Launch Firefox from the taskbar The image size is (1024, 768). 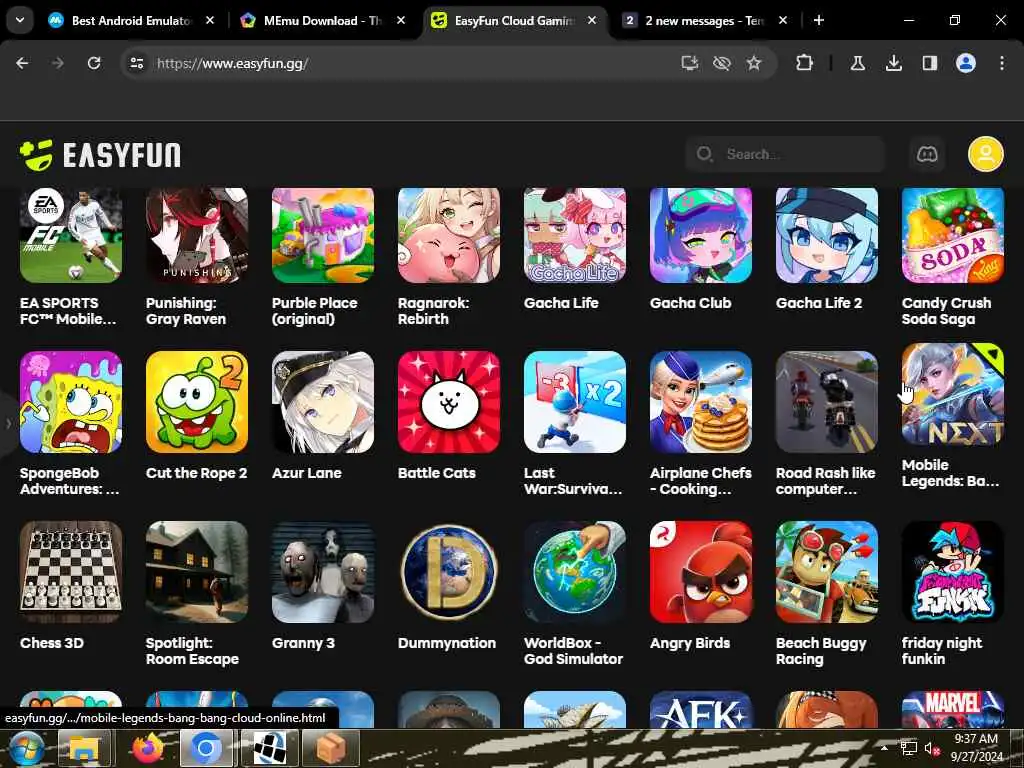[x=146, y=748]
